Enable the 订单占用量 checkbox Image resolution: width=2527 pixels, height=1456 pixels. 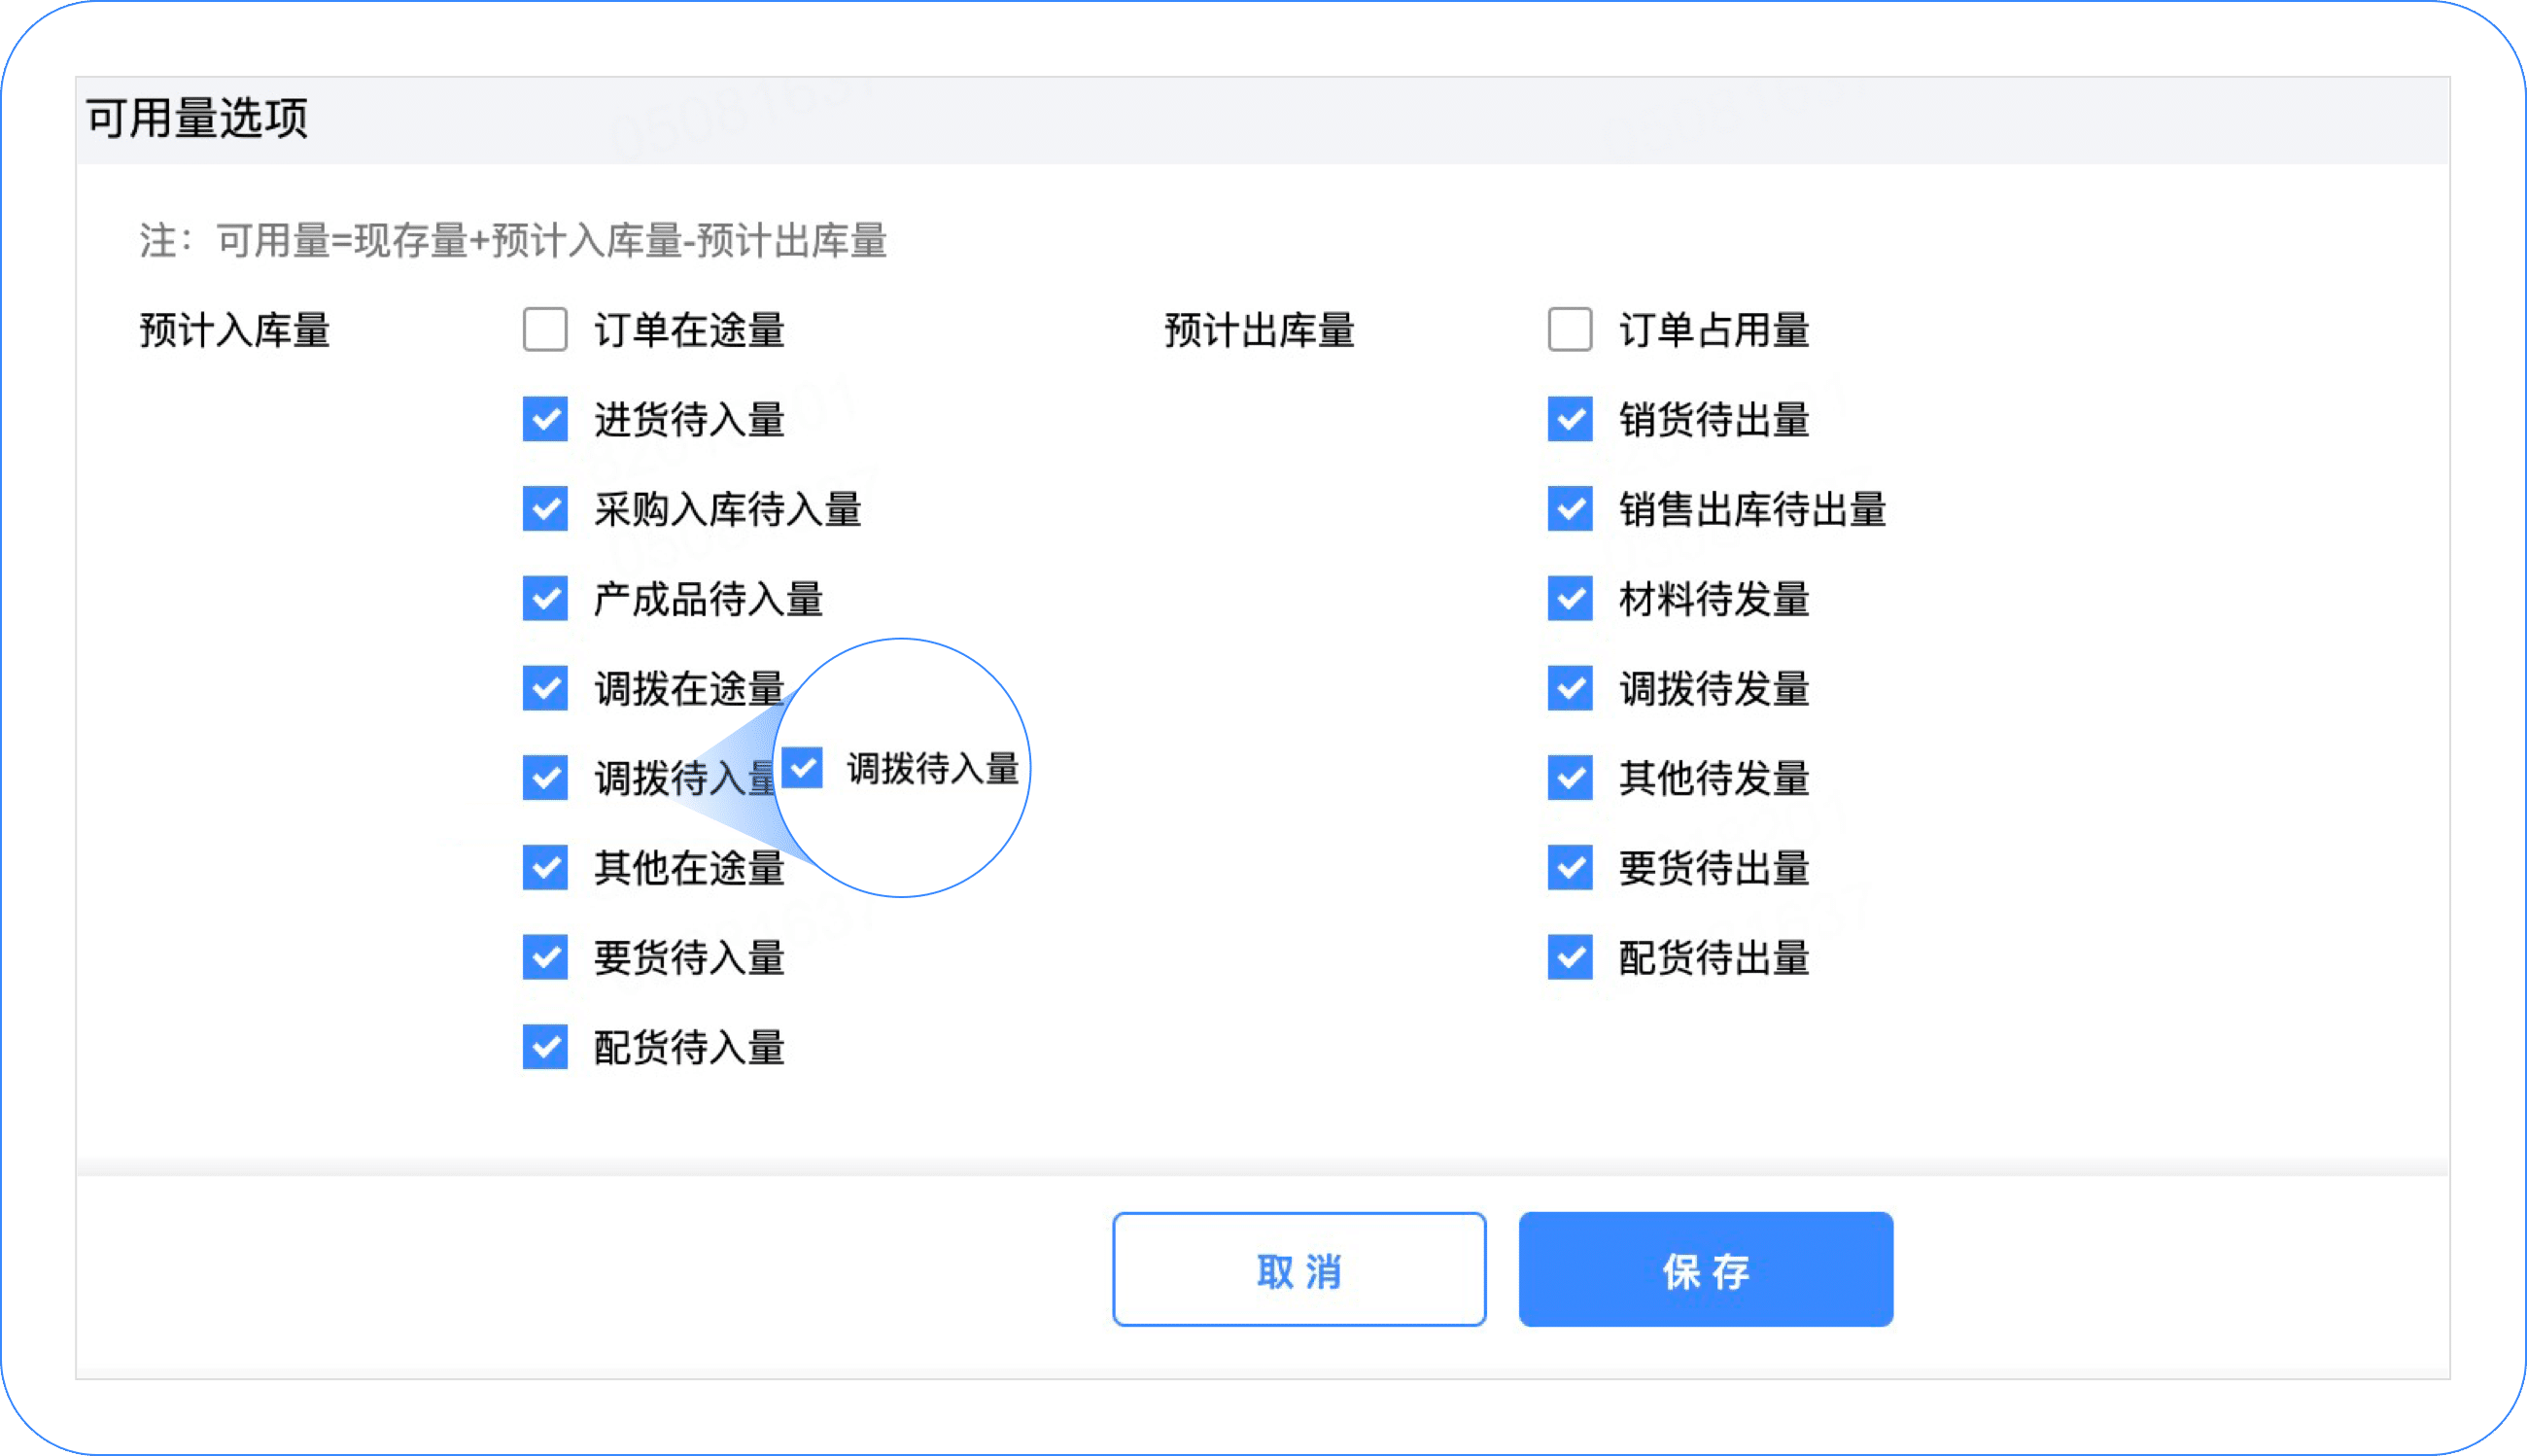tap(1570, 330)
